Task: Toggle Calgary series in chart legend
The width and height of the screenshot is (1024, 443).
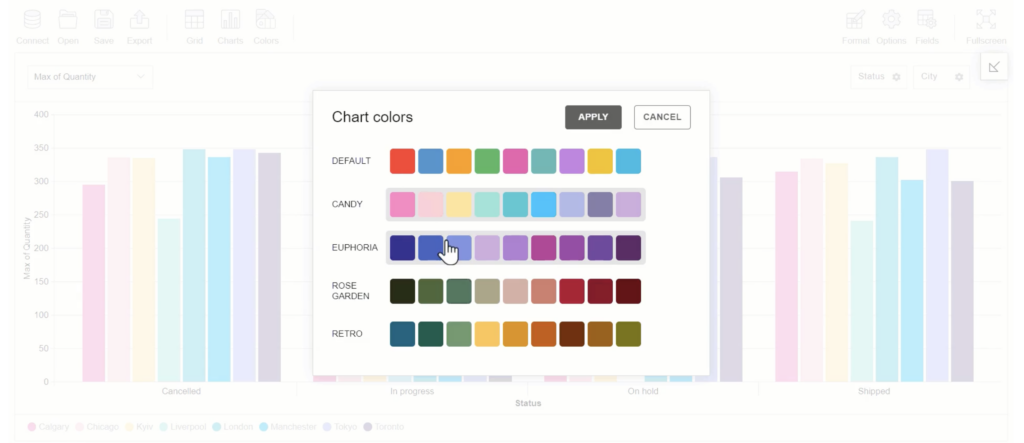Action: tap(48, 427)
